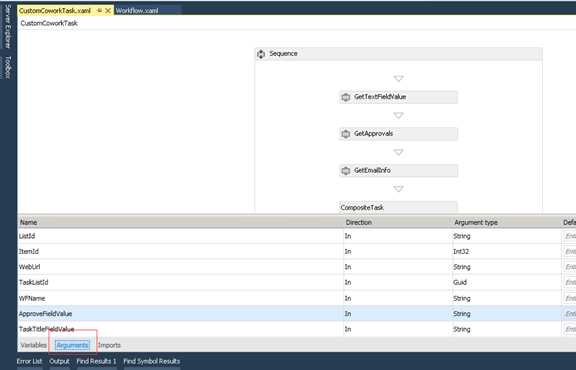Click default value field for TaskListId
576x370 pixels.
569,282
